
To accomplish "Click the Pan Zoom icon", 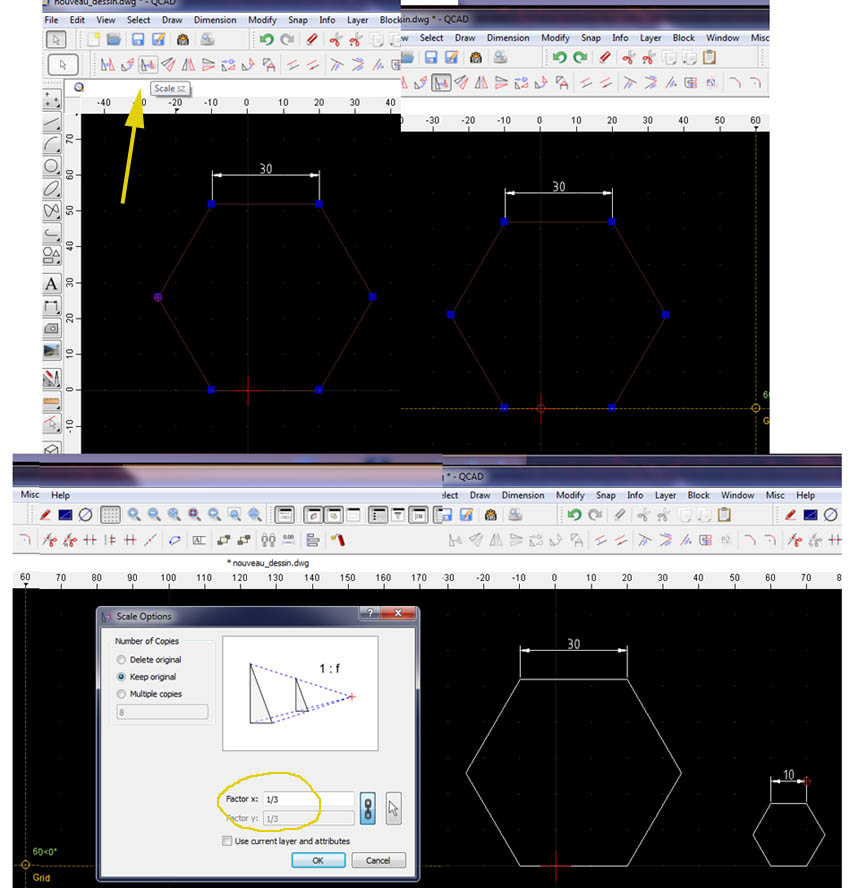I will pyautogui.click(x=255, y=514).
